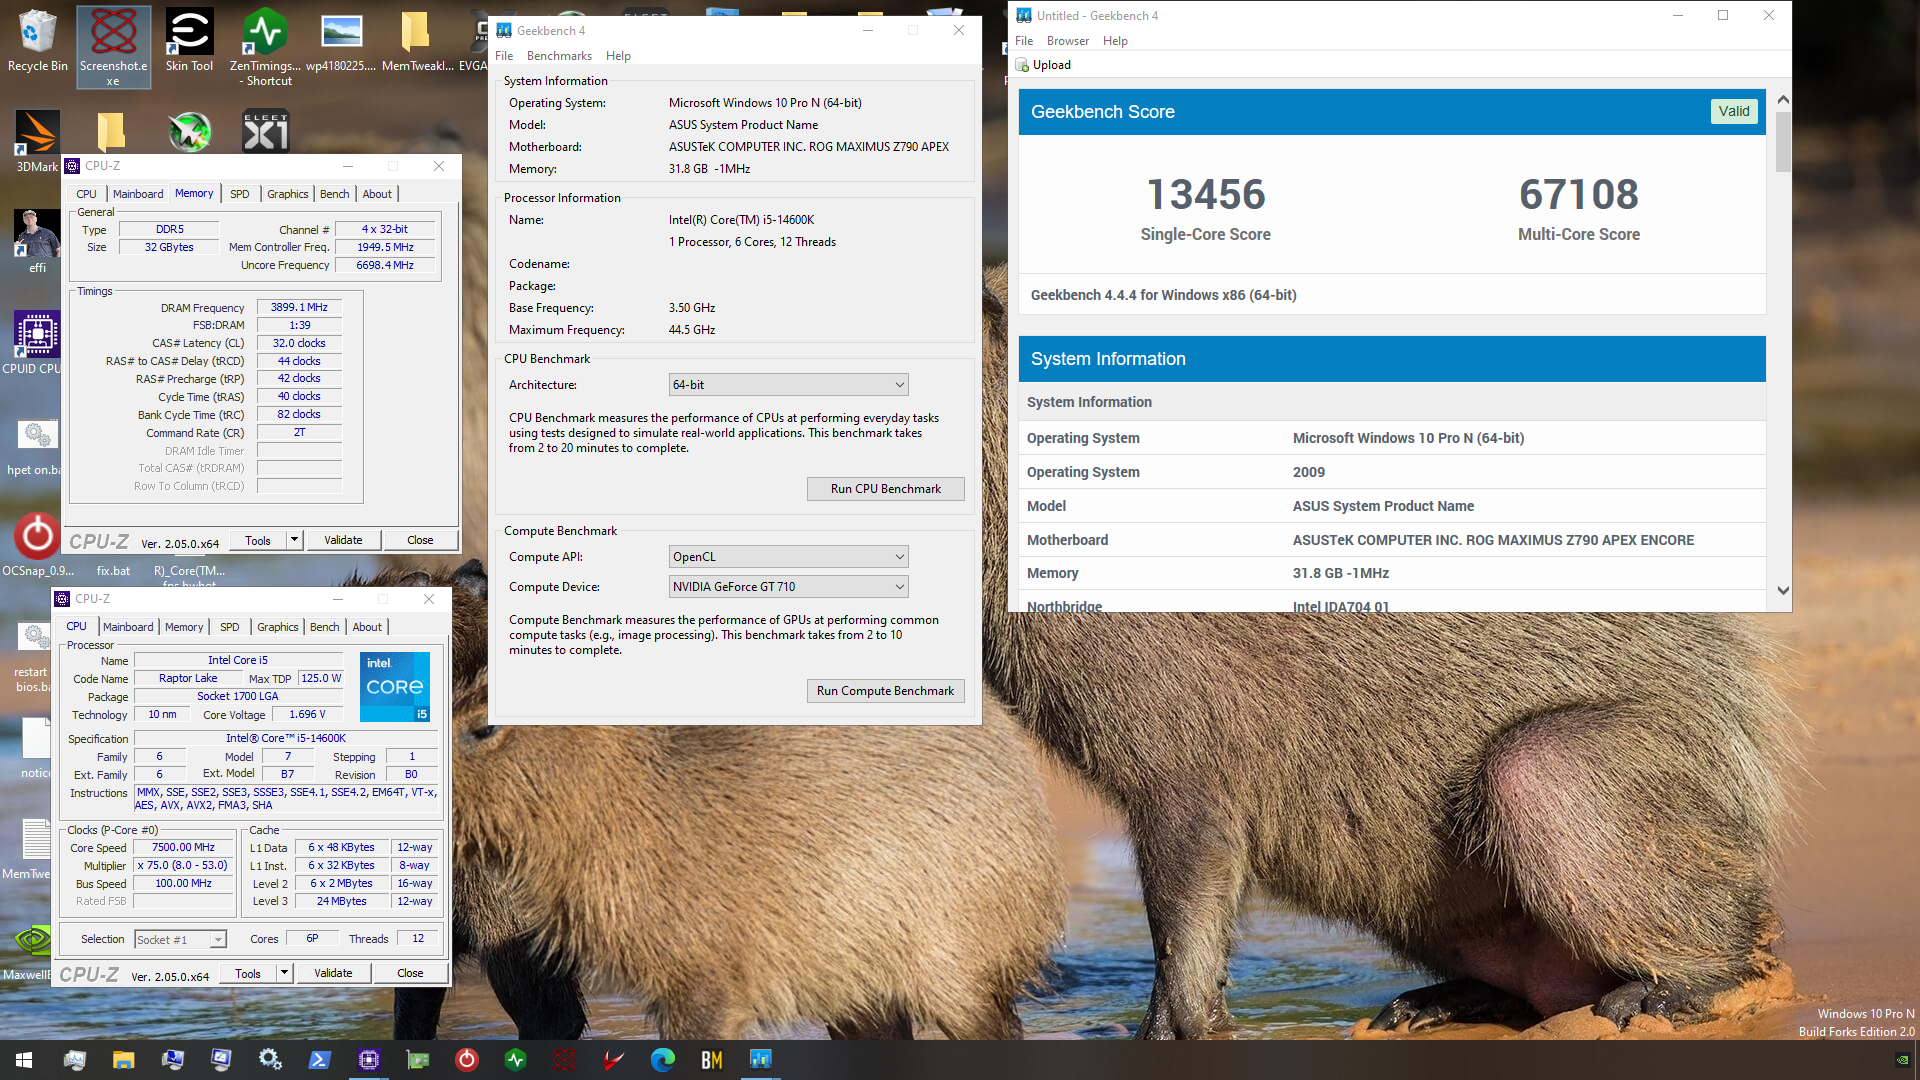The width and height of the screenshot is (1920, 1080).
Task: Click the 67108 multi-core score
Action: pos(1579,194)
